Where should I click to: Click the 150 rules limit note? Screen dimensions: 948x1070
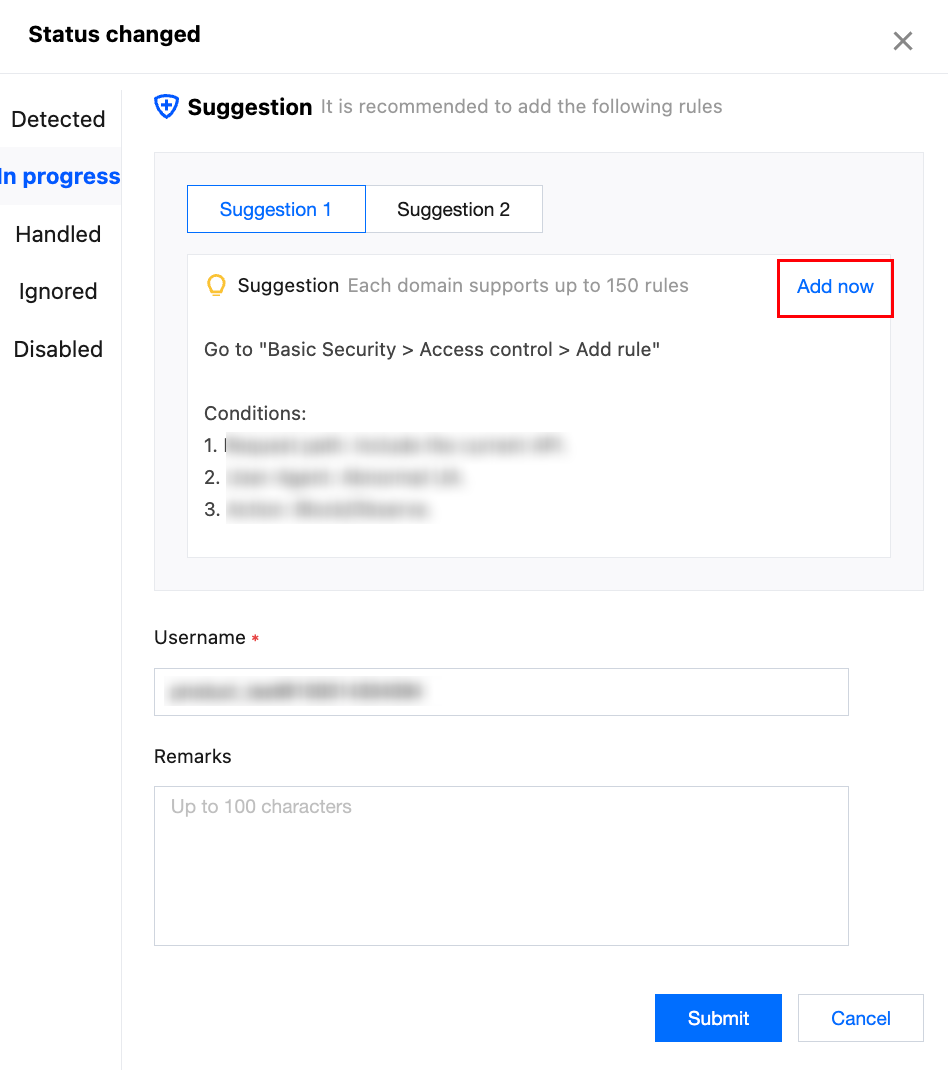click(518, 286)
